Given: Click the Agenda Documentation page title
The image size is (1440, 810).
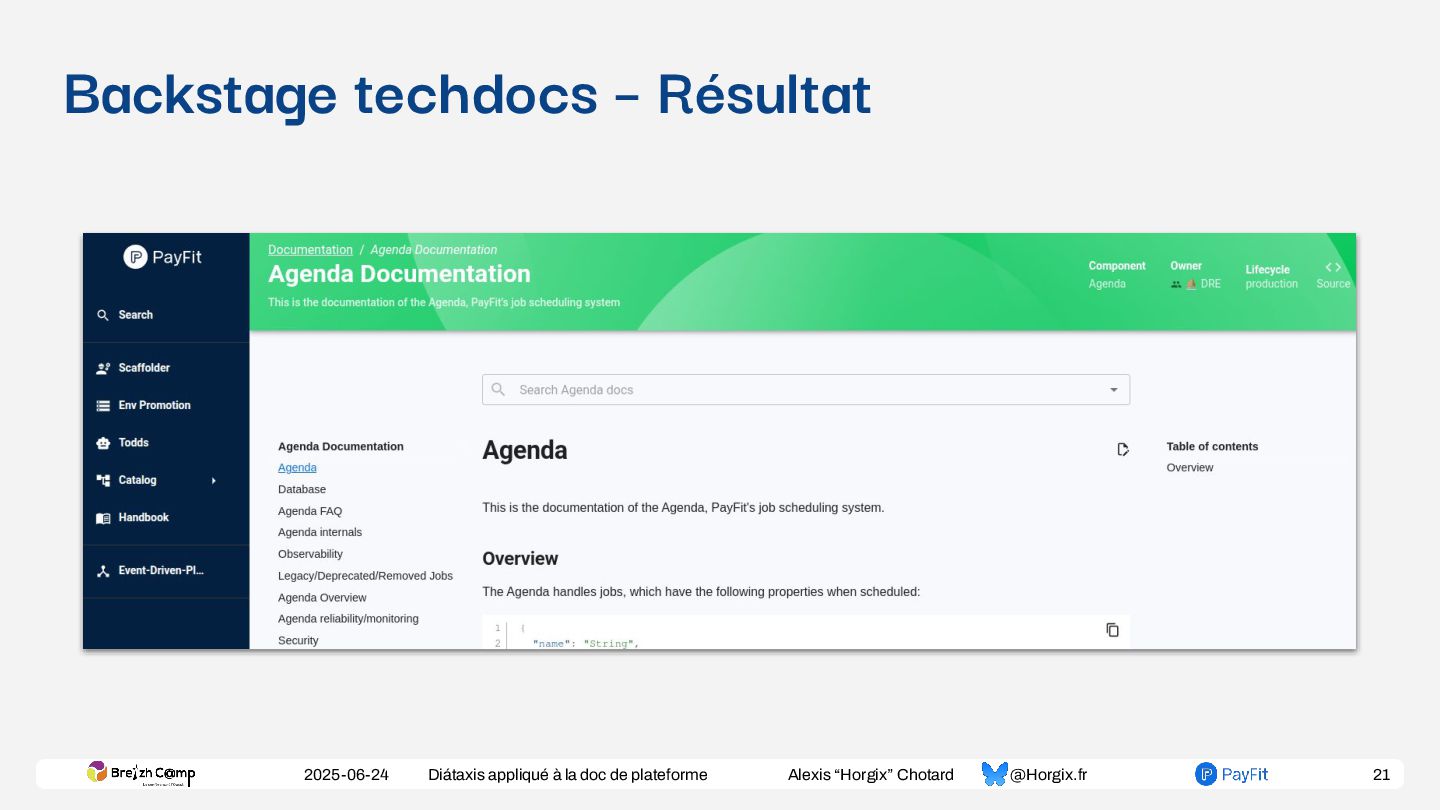Looking at the screenshot, I should pos(399,274).
